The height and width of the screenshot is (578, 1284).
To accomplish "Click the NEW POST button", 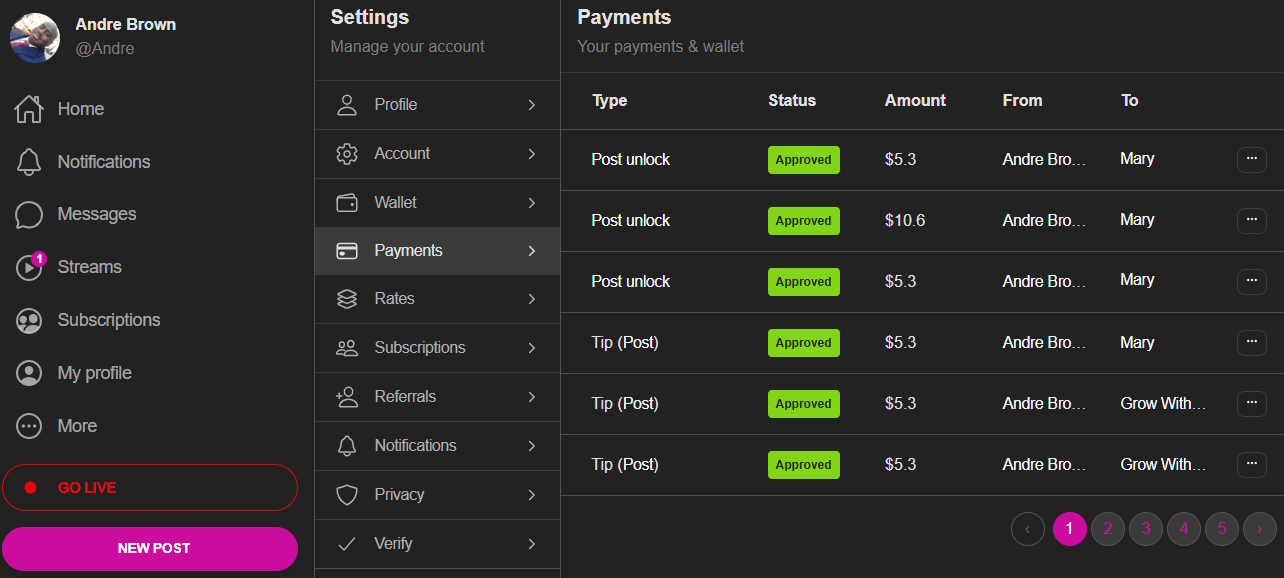I will [x=150, y=548].
